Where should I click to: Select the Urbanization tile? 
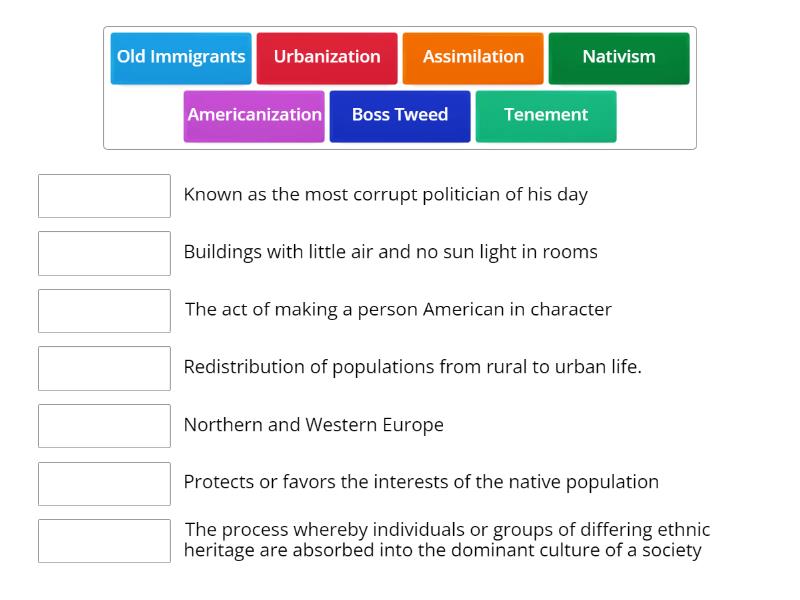327,57
